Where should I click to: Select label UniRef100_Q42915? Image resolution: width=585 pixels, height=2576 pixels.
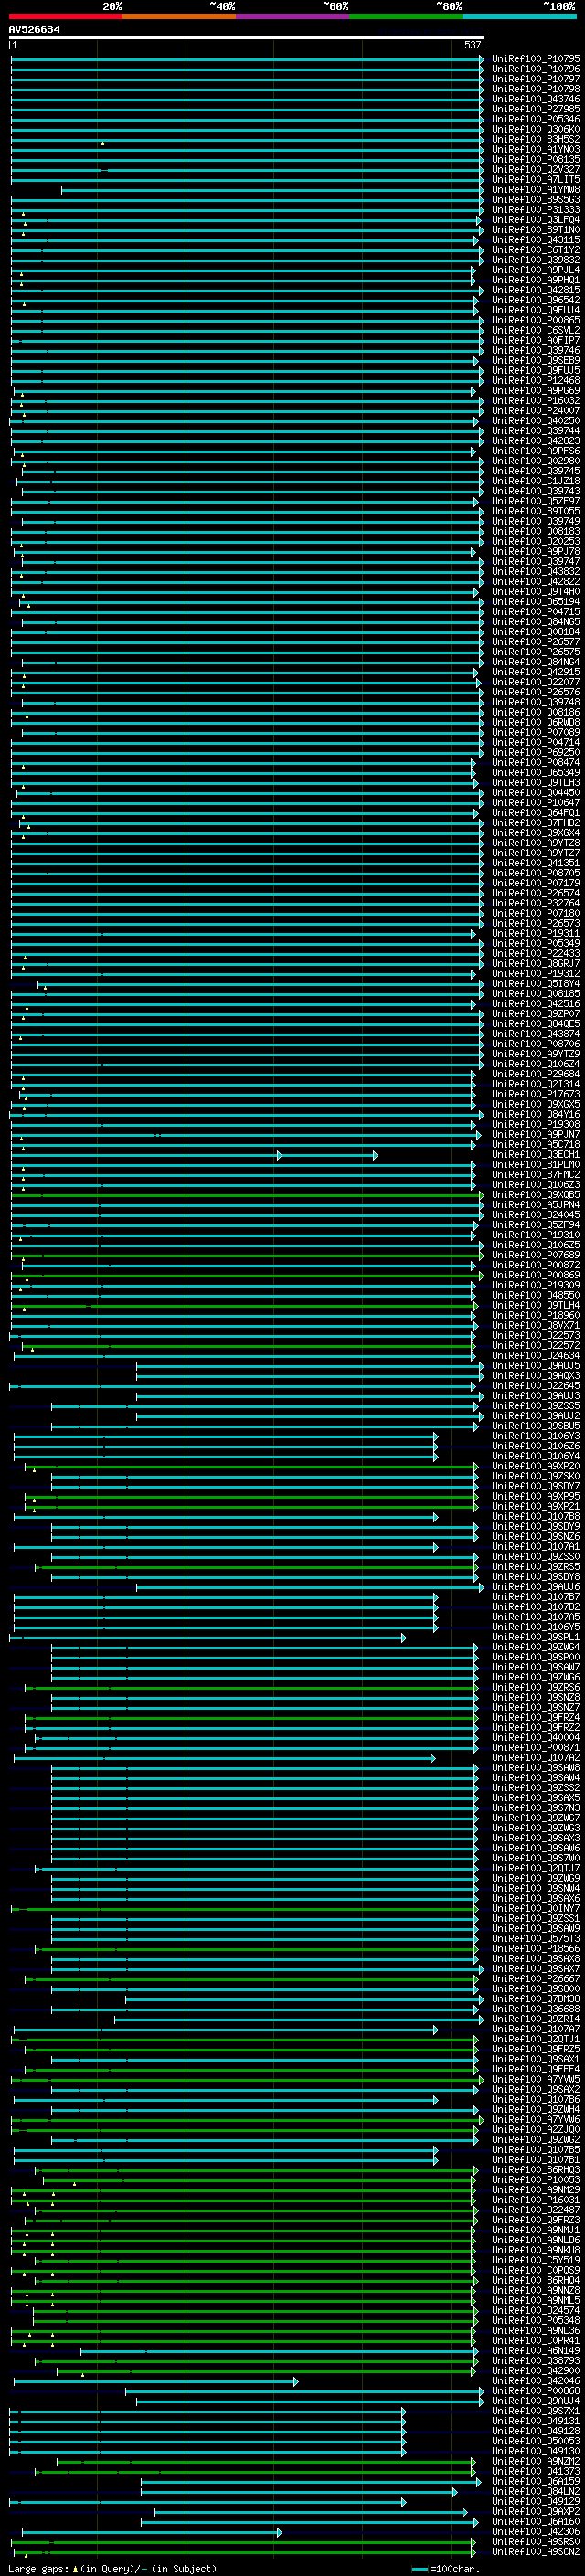point(536,672)
